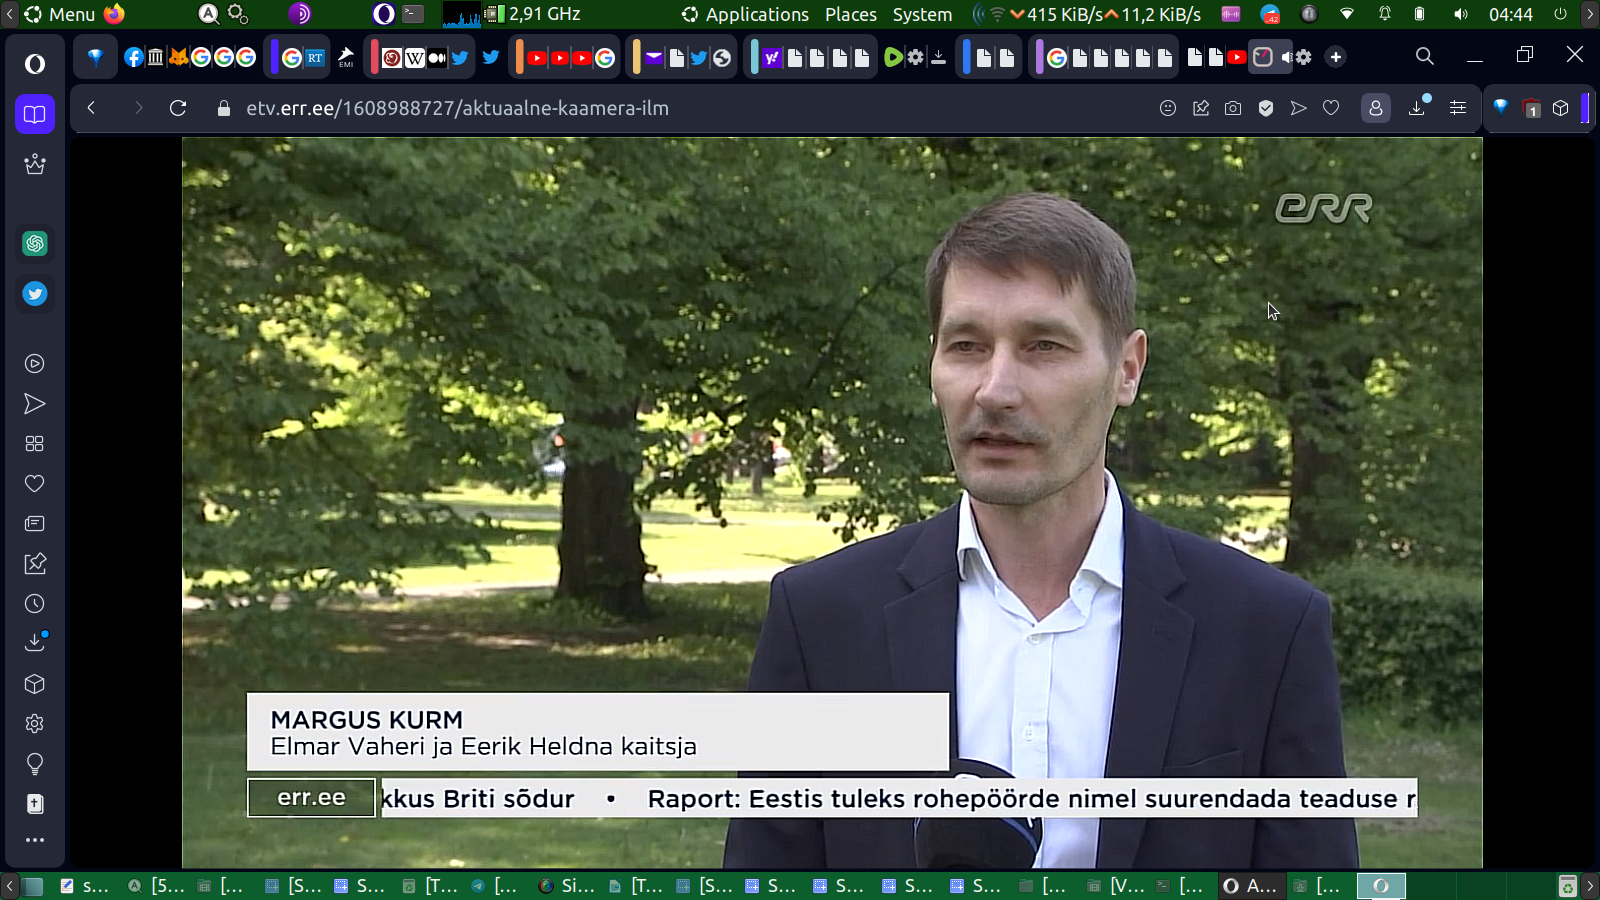Open downloads popup in the toolbar
The image size is (1600, 900).
click(1418, 107)
